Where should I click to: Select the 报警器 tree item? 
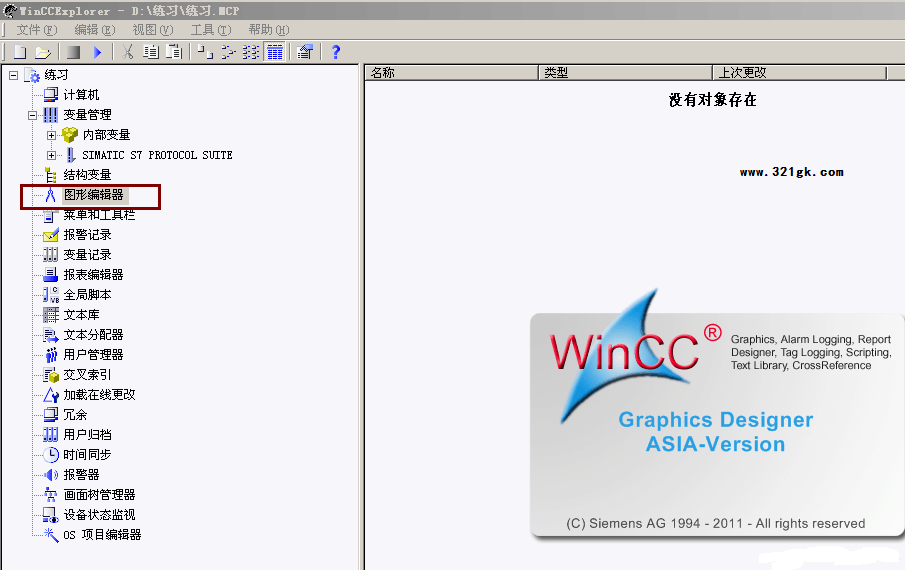(x=81, y=475)
